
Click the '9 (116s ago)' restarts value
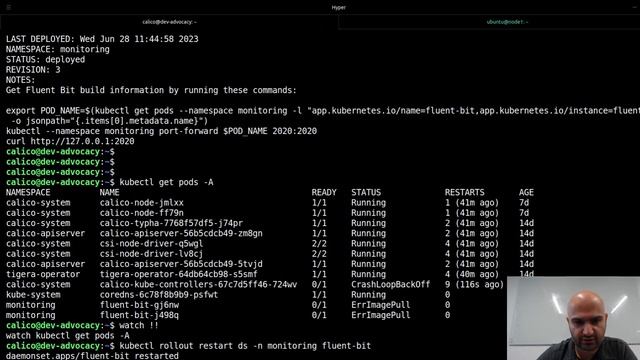474,284
